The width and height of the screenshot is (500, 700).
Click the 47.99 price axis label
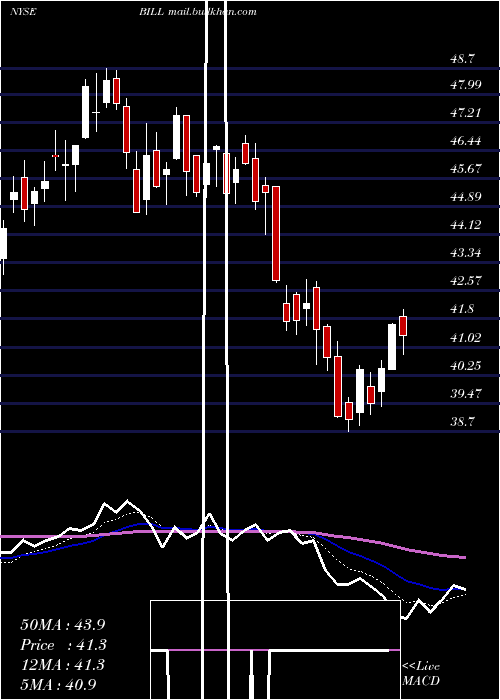point(466,84)
